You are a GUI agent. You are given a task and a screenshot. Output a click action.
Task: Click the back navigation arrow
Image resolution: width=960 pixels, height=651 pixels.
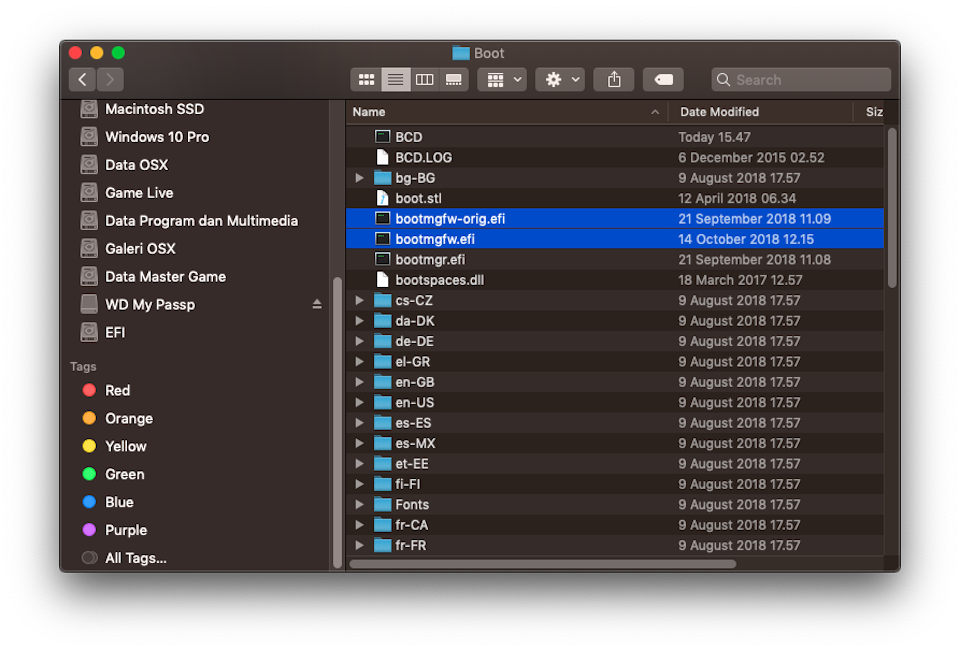click(81, 79)
